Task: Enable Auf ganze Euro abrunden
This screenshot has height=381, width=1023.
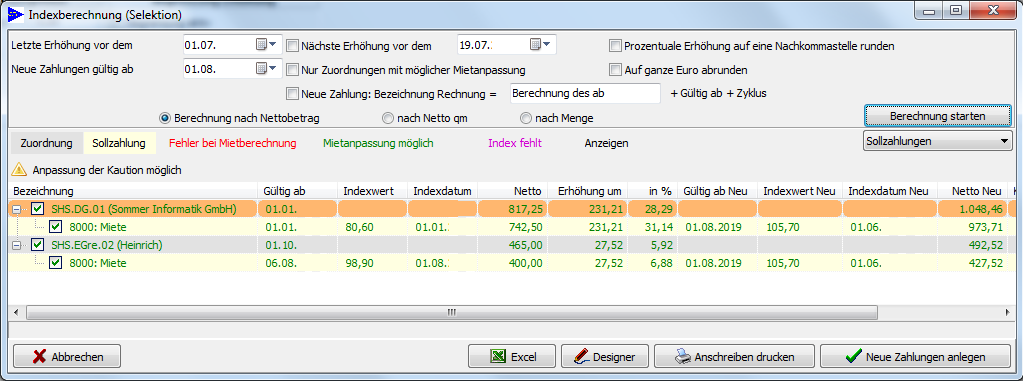Action: [615, 69]
